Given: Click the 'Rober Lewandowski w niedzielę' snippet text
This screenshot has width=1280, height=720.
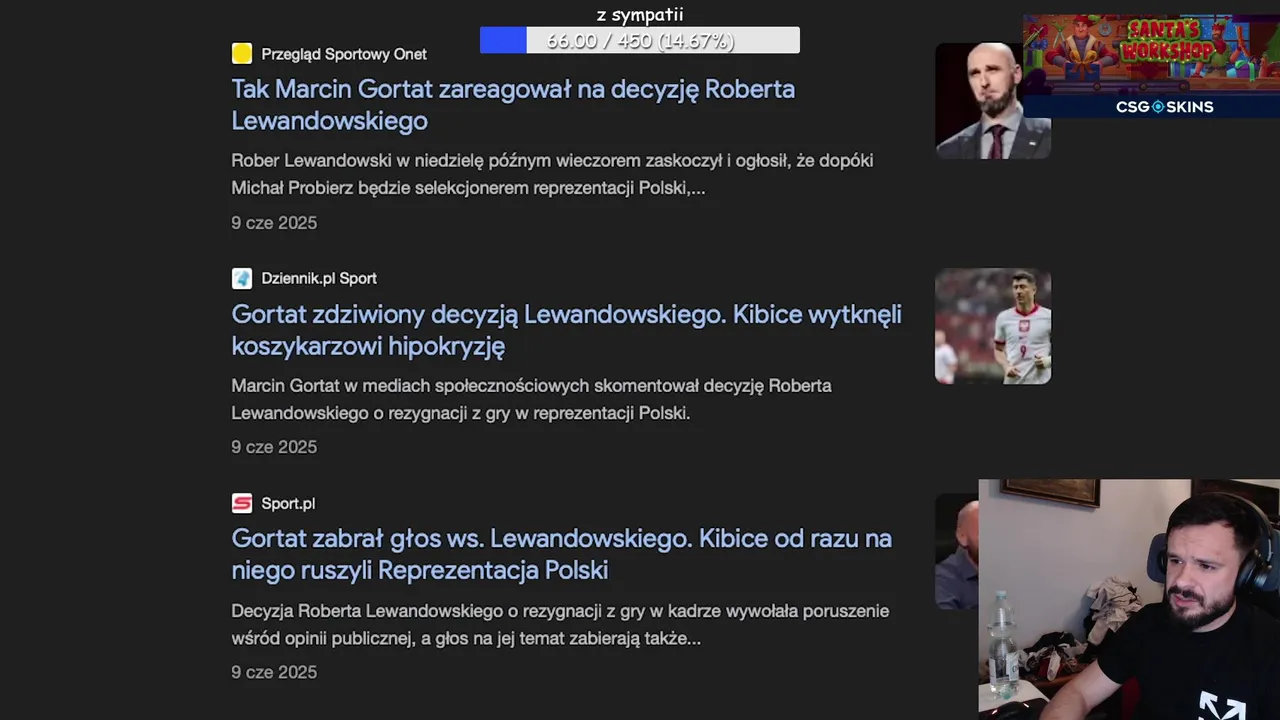Looking at the screenshot, I should coord(552,174).
